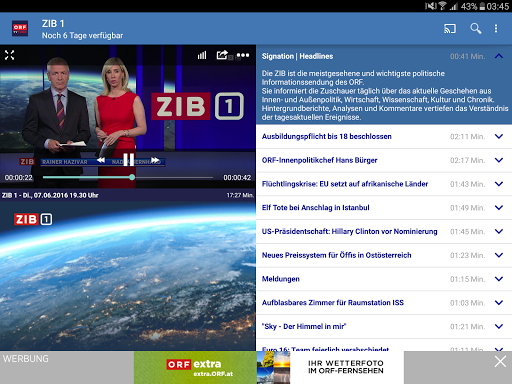Viewport: 512px width, 384px height.
Task: Collapse the Signation | Headlines section
Action: pyautogui.click(x=499, y=56)
